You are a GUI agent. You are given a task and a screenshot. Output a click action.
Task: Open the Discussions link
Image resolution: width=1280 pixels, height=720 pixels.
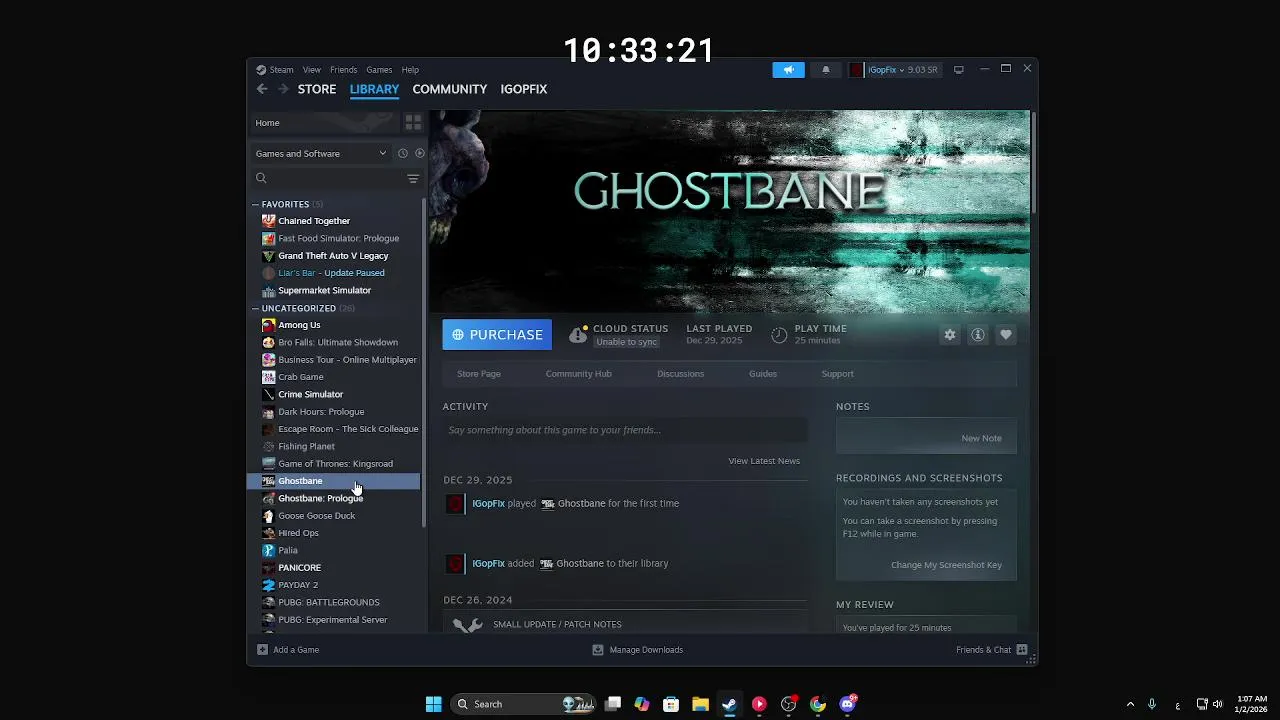[x=681, y=374]
